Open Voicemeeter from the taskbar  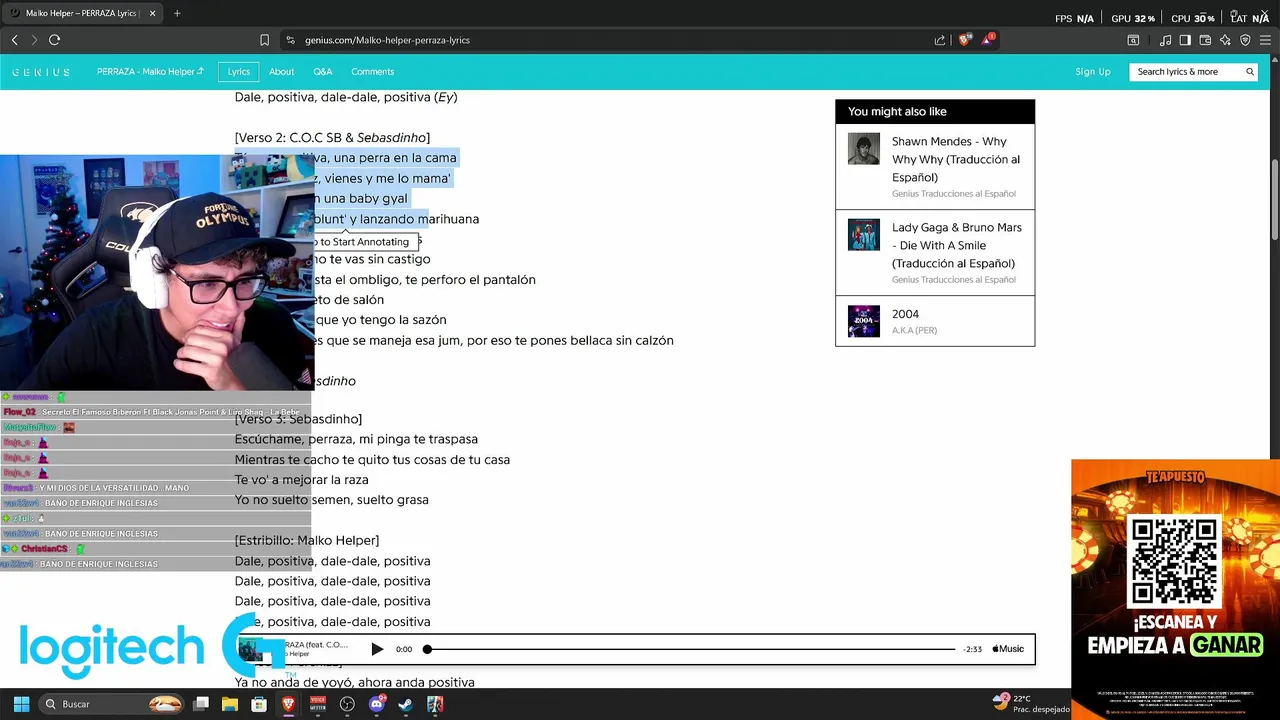[x=318, y=704]
